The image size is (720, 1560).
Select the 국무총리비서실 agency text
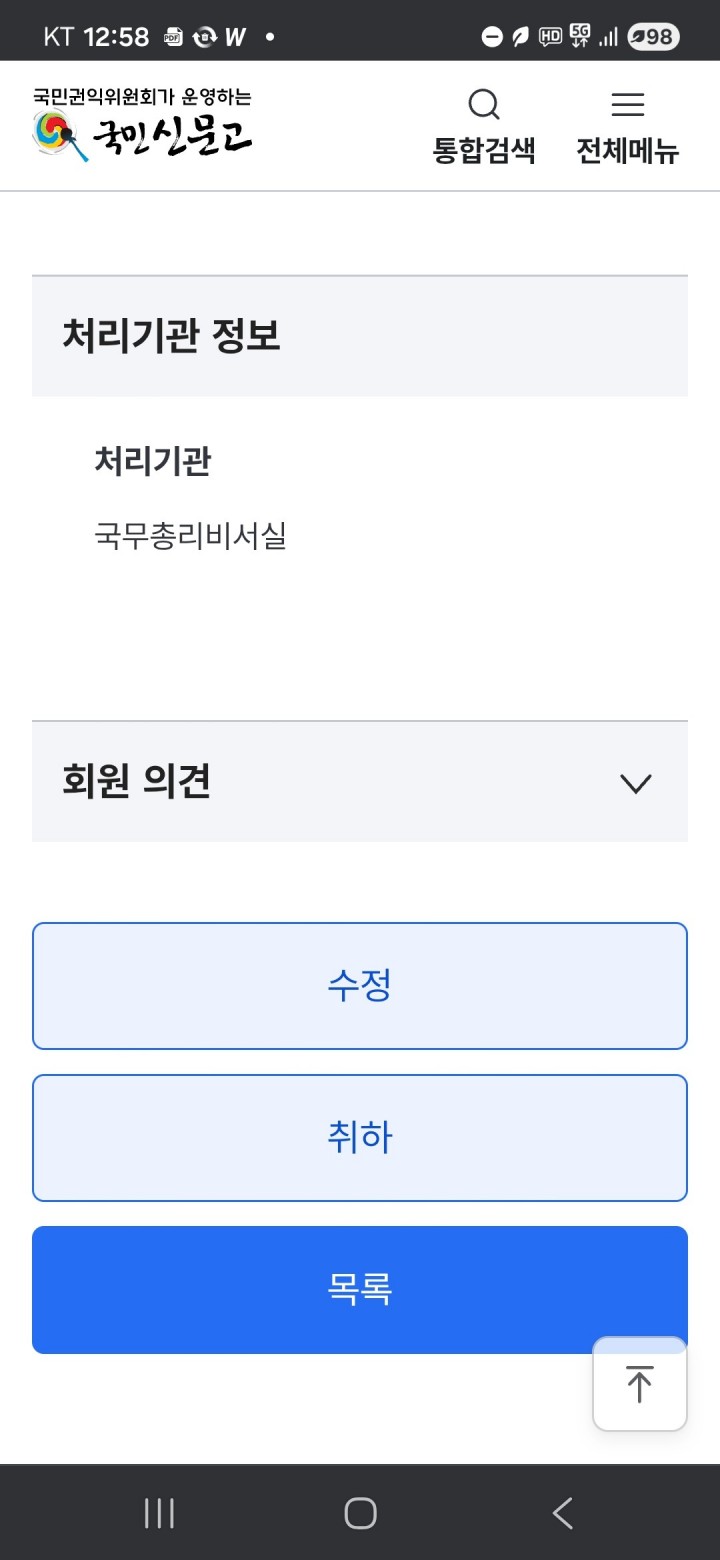190,537
